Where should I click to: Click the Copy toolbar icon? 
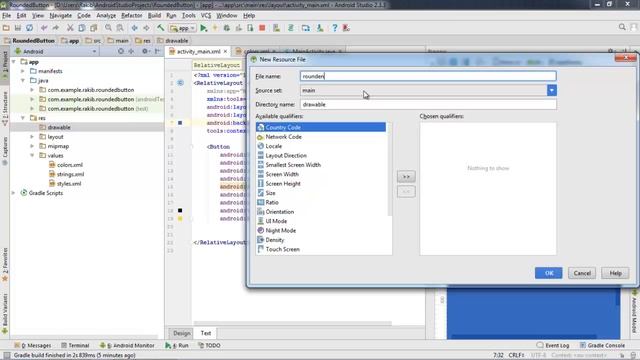pos(82,28)
